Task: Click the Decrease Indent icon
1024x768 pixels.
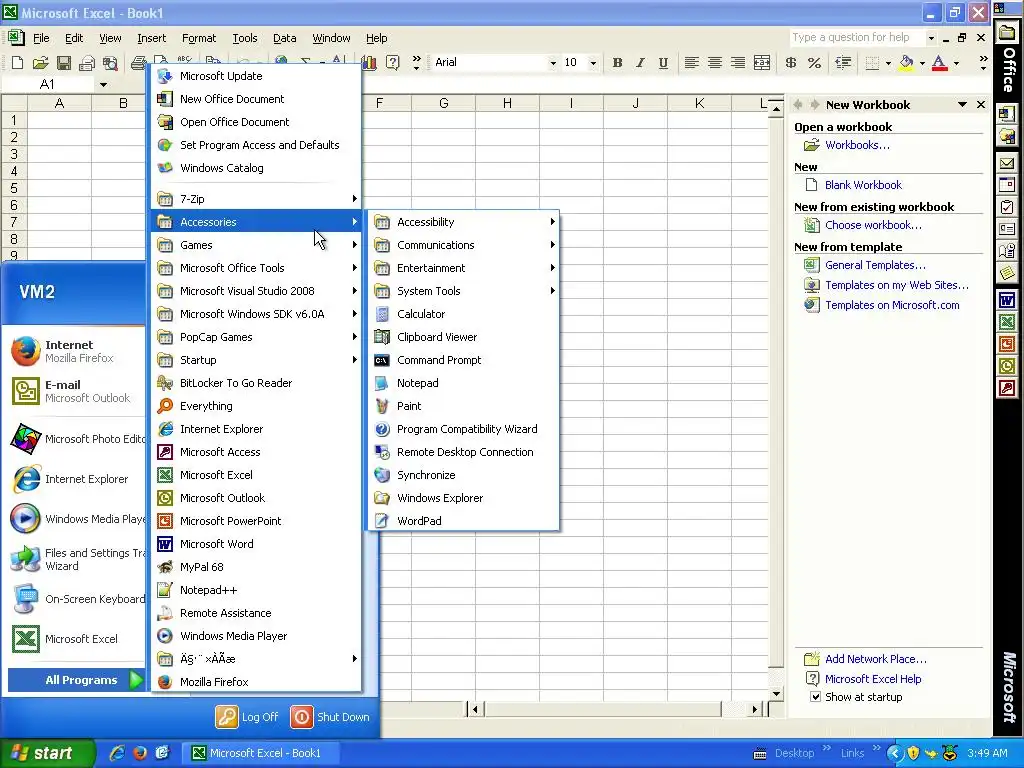Action: click(843, 63)
